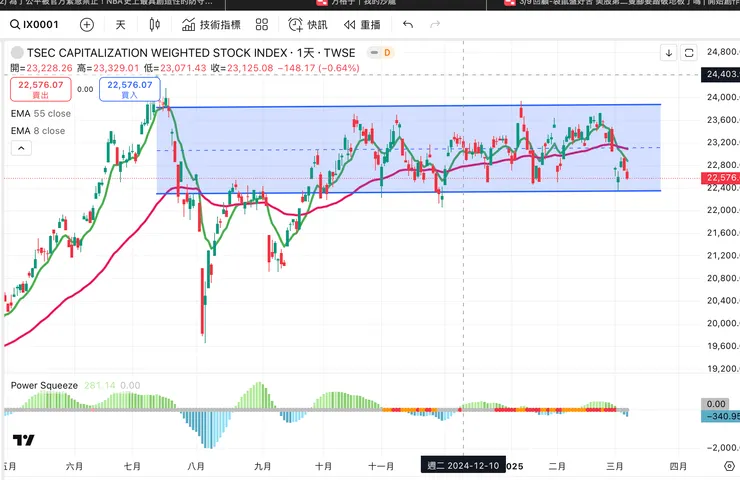Click the 八月 label on time axis
Viewport: 740px width, 480px height.
pyautogui.click(x=196, y=466)
